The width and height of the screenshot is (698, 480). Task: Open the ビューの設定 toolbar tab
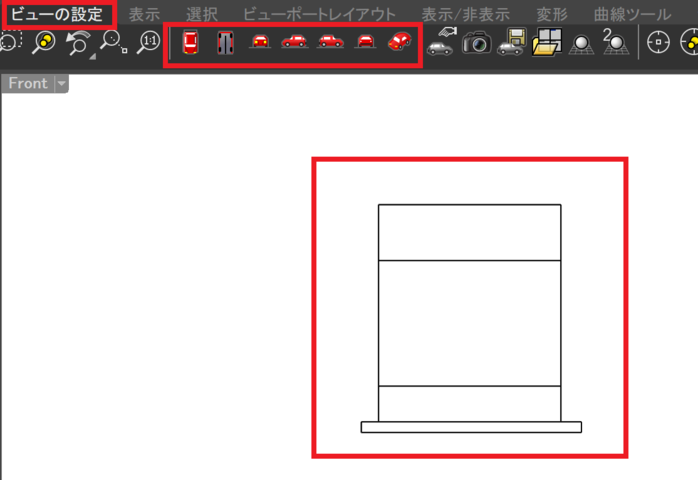(57, 14)
